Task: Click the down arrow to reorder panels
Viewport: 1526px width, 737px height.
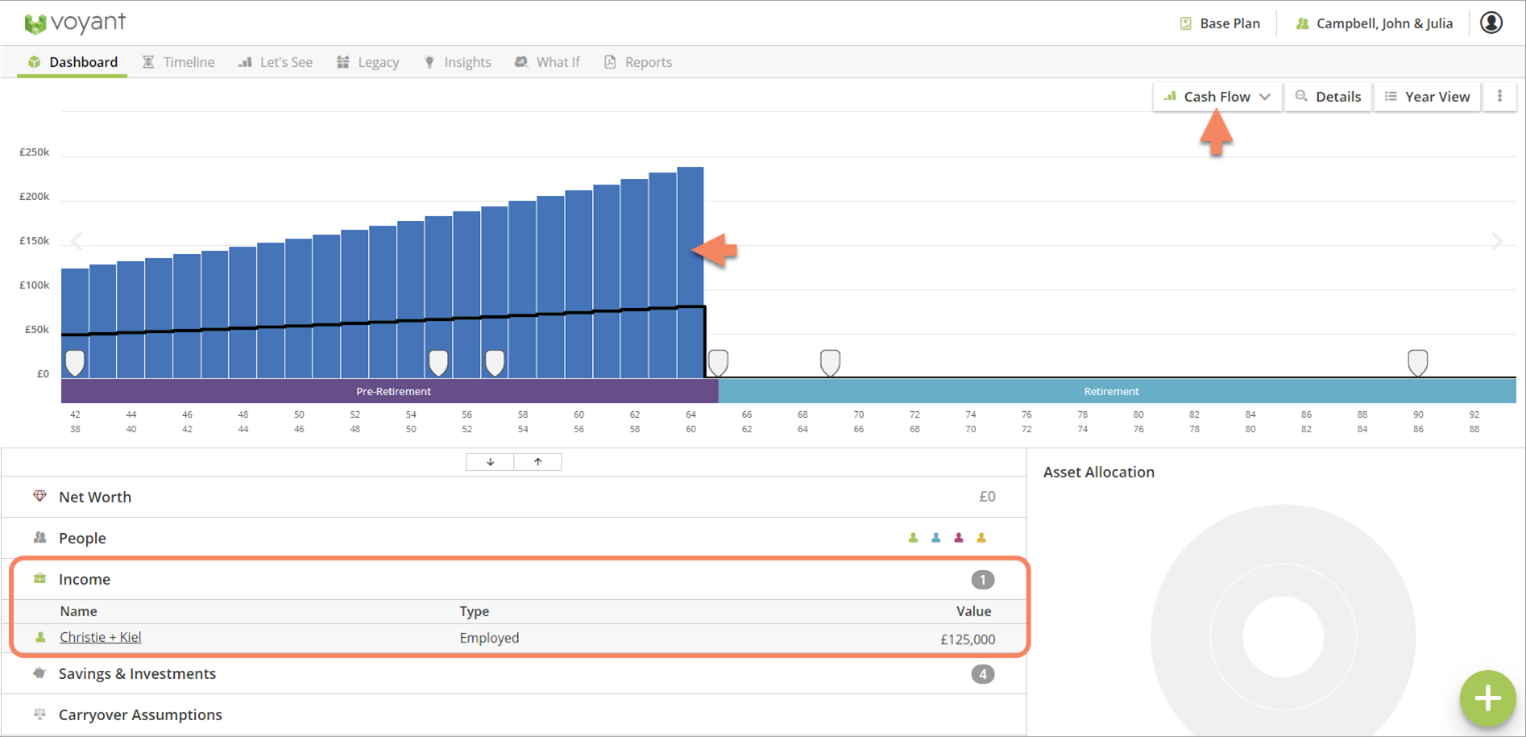Action: pyautogui.click(x=489, y=461)
